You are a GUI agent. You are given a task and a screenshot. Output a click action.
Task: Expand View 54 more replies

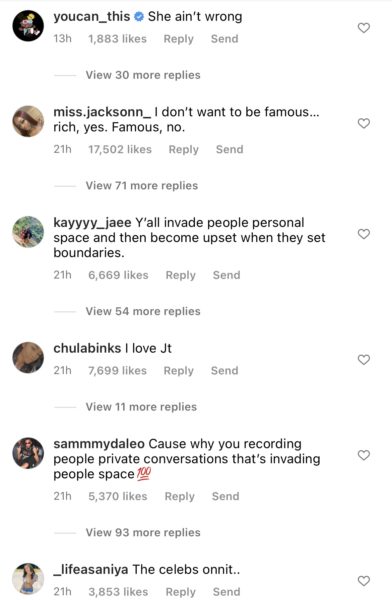(143, 311)
